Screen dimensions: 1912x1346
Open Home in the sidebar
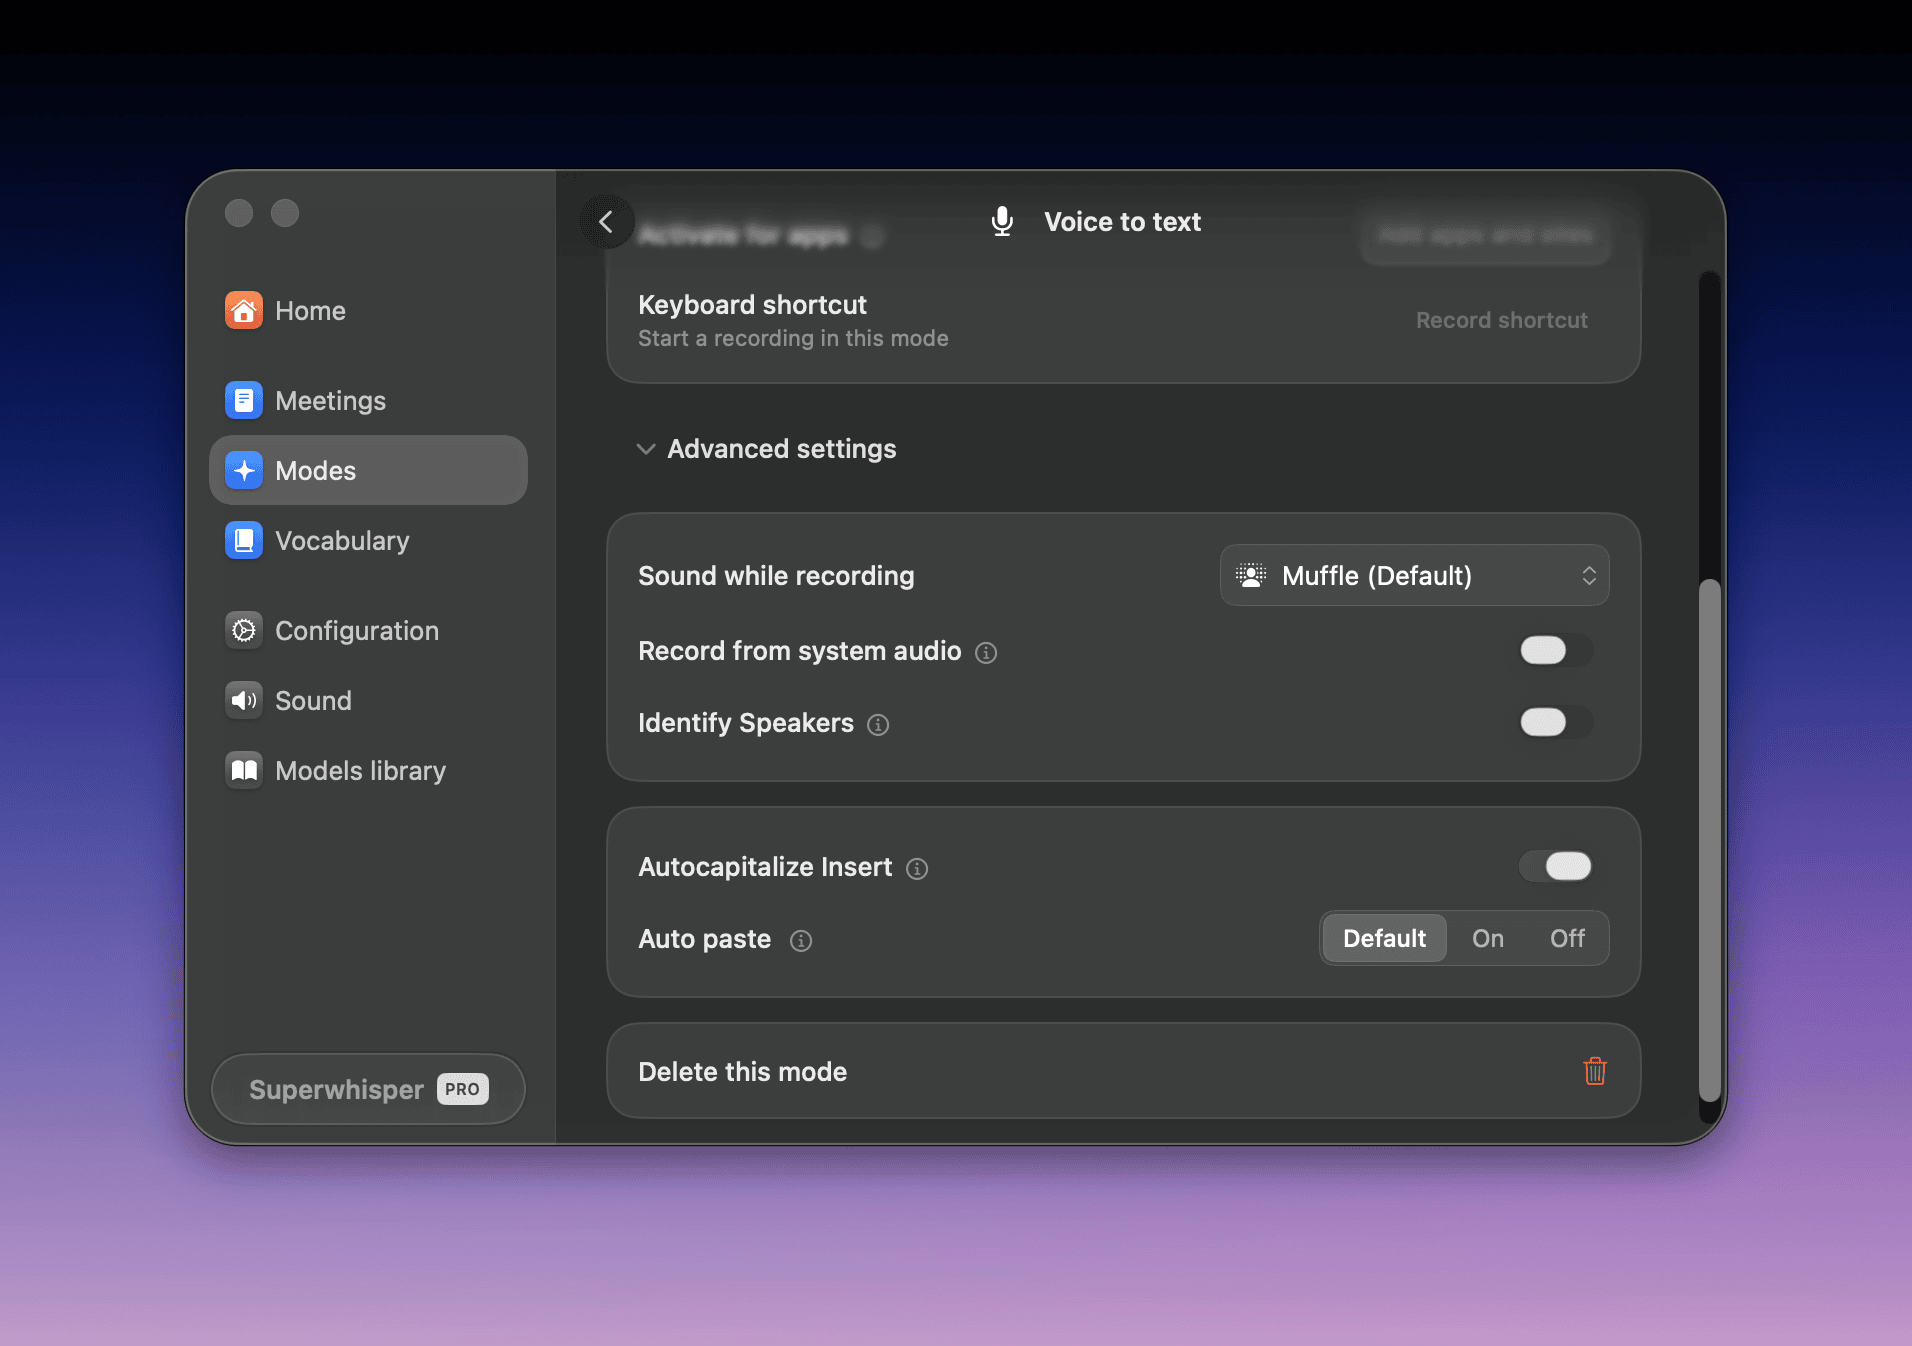click(x=368, y=311)
